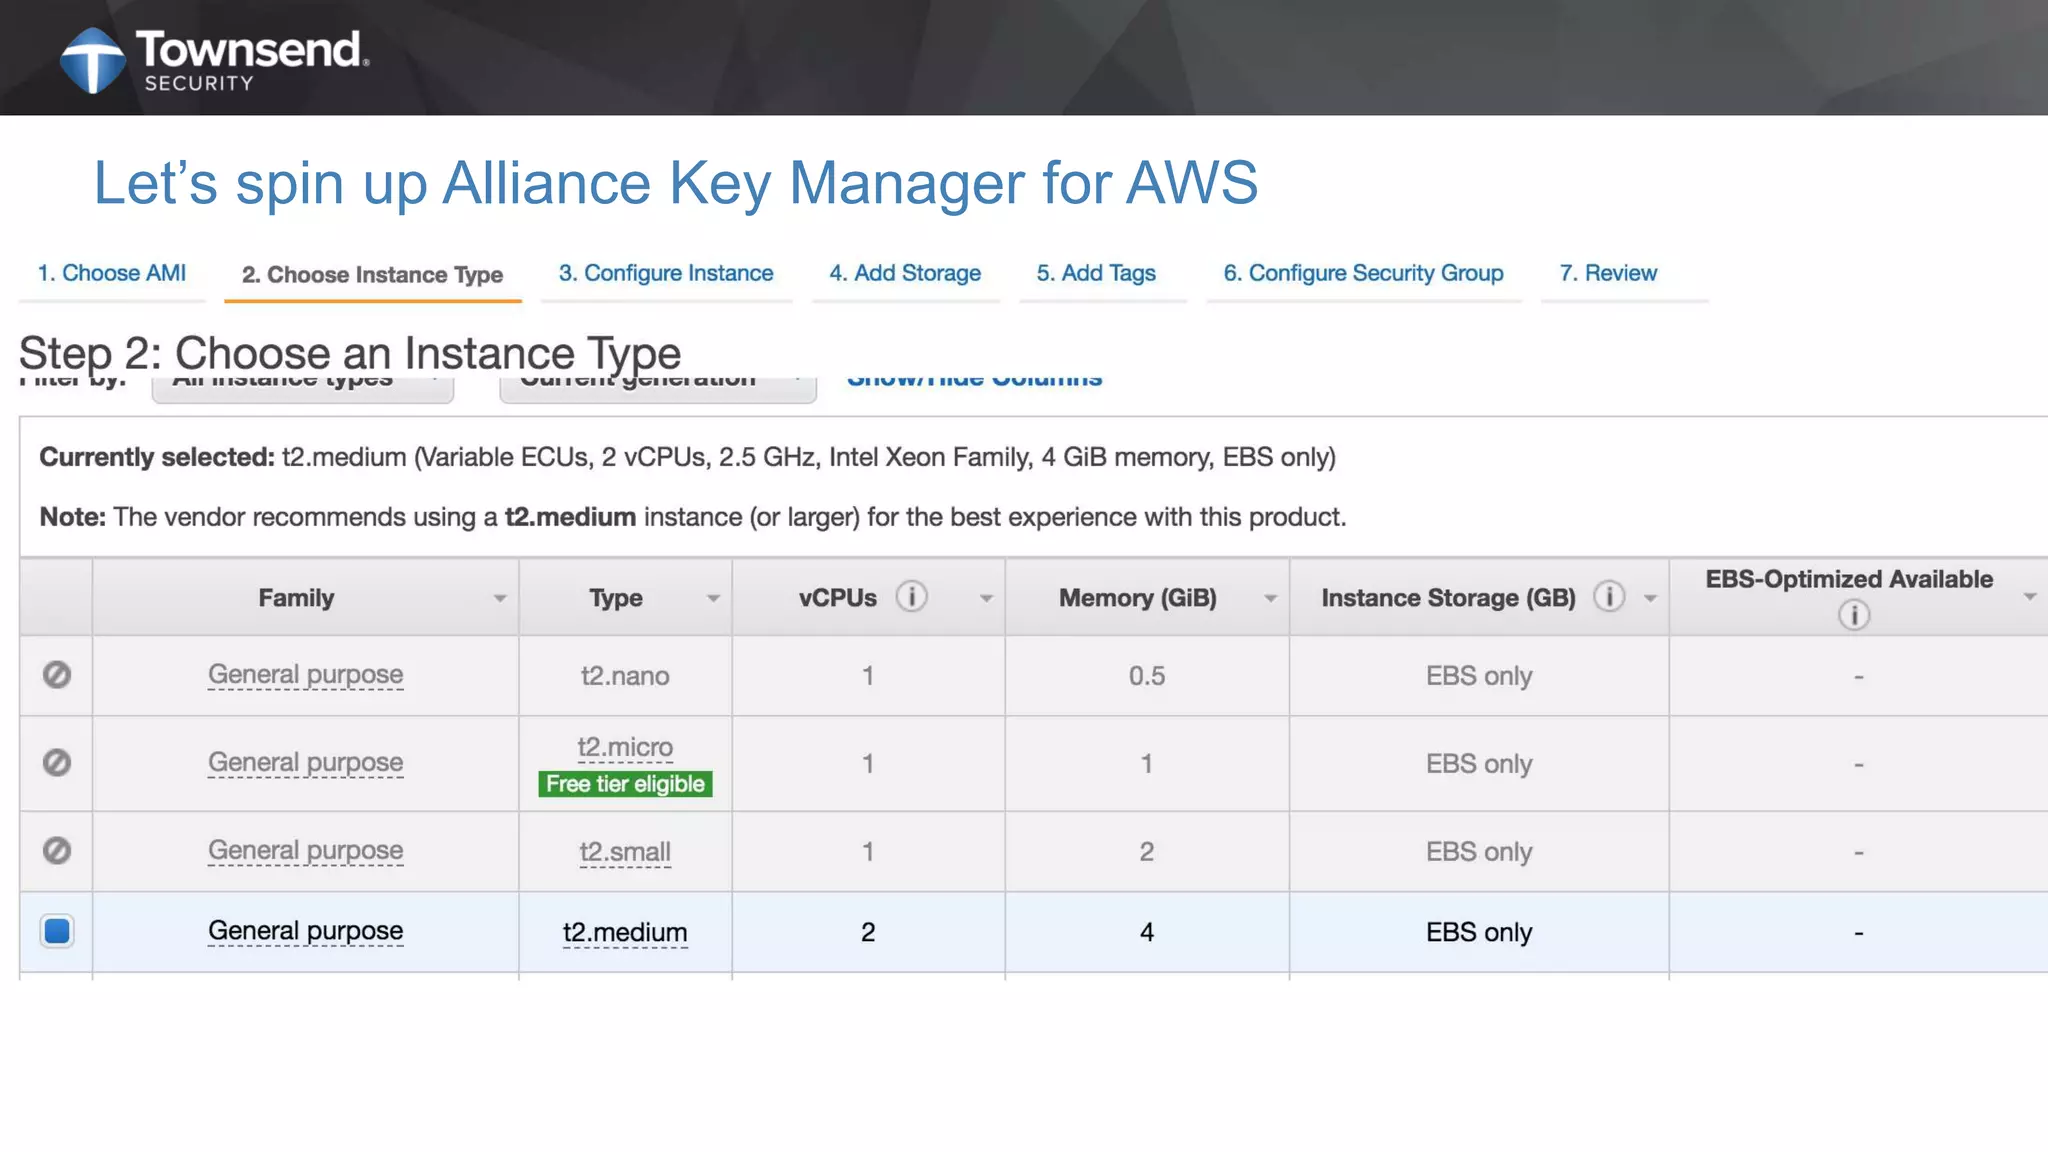Open the Instance Storage column sort dropdown
This screenshot has width=2048, height=1152.
coord(1650,598)
